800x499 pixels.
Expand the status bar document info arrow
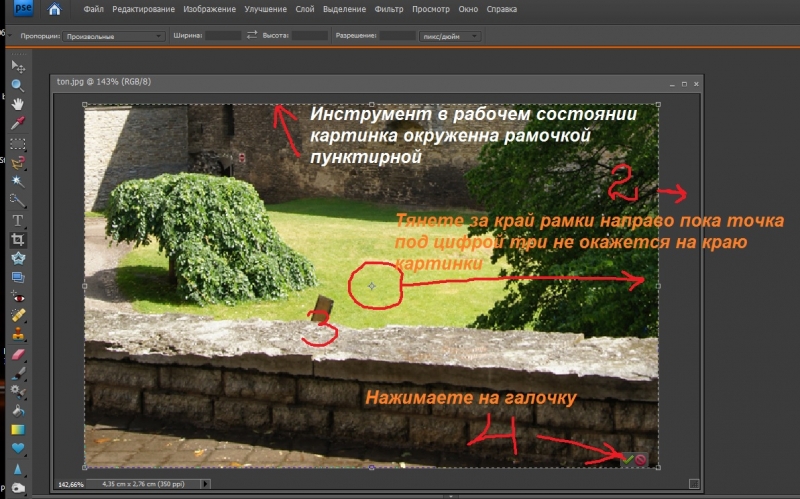pyautogui.click(x=206, y=484)
